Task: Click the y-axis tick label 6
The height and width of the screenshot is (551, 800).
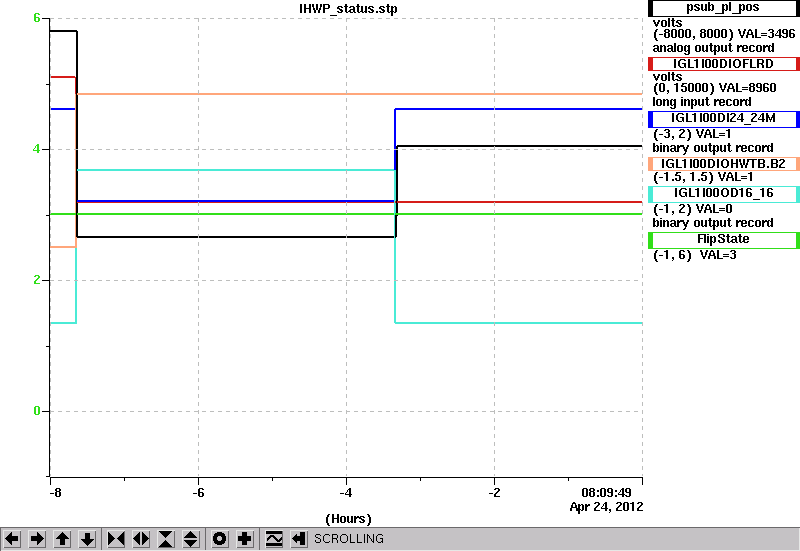Action: click(x=37, y=18)
